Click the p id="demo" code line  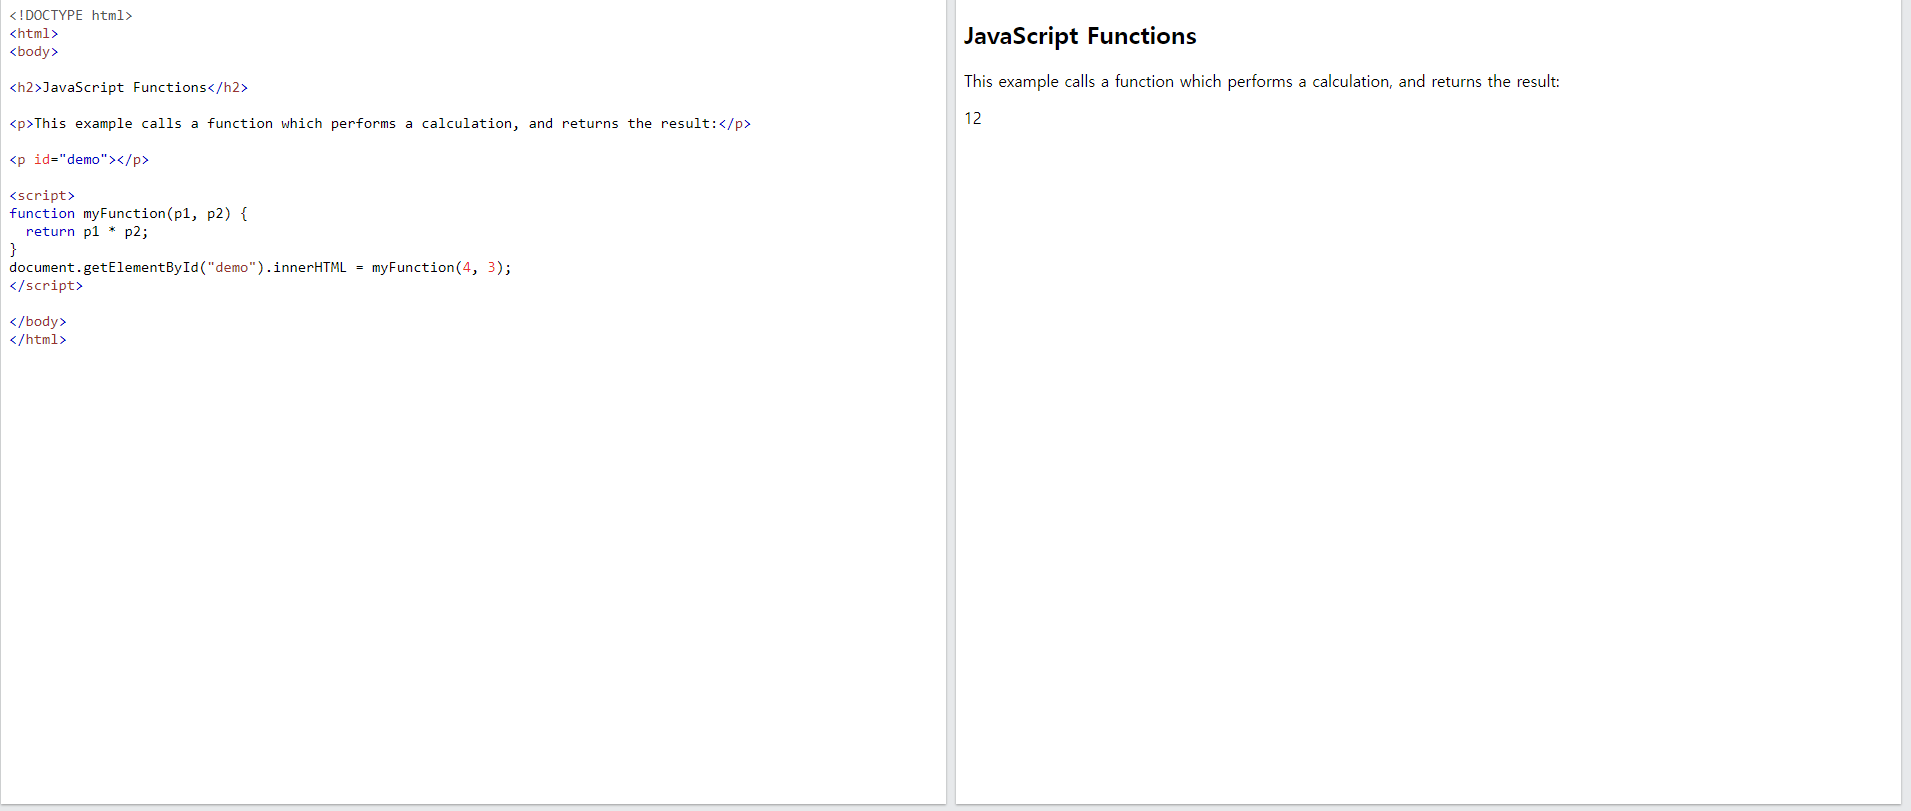[79, 159]
